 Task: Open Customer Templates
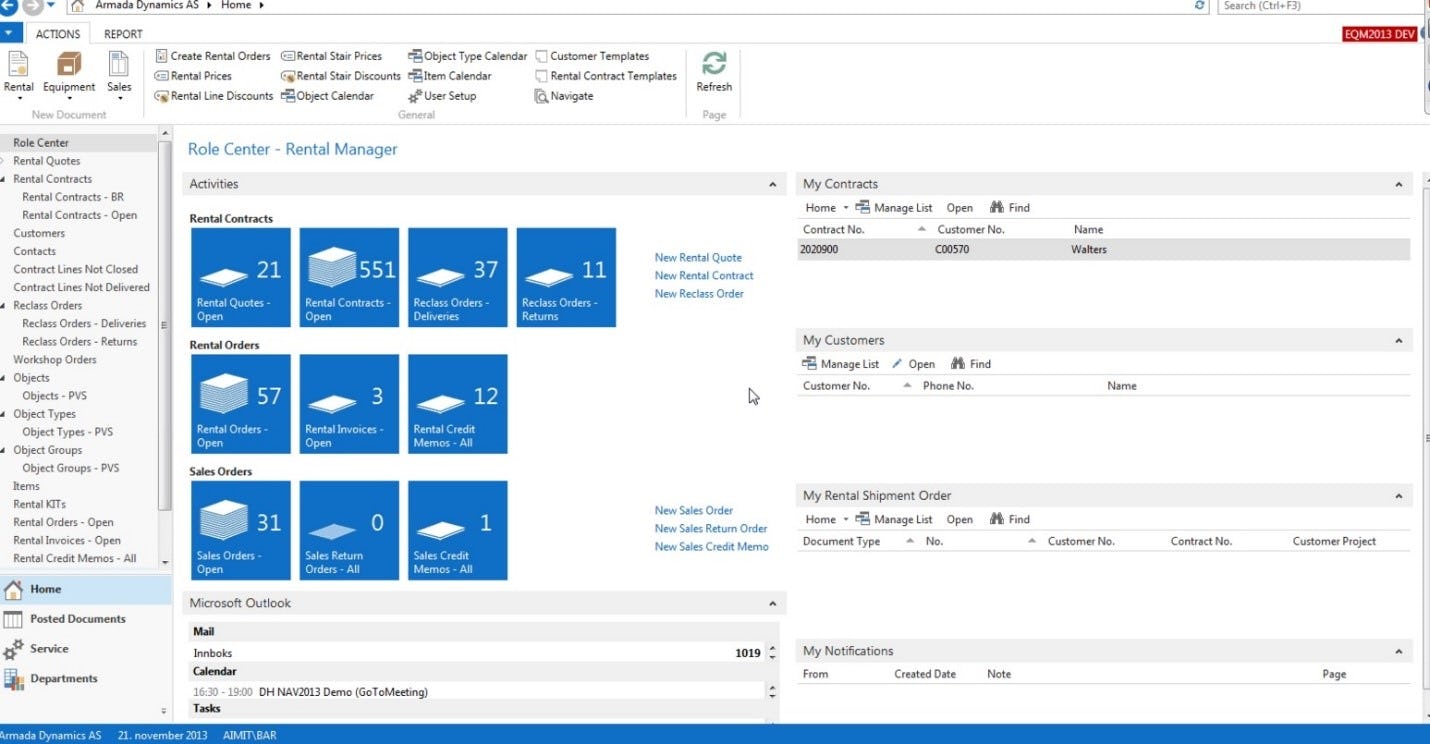click(592, 56)
